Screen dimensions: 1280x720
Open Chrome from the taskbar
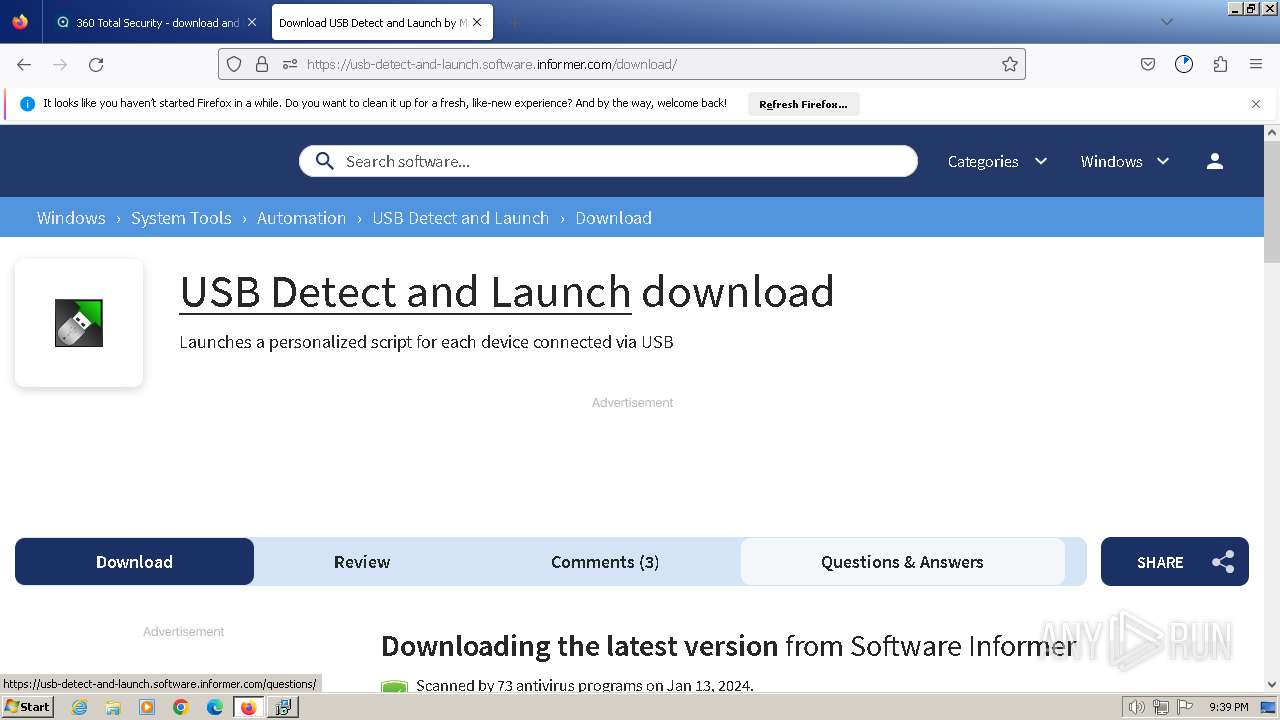point(181,707)
